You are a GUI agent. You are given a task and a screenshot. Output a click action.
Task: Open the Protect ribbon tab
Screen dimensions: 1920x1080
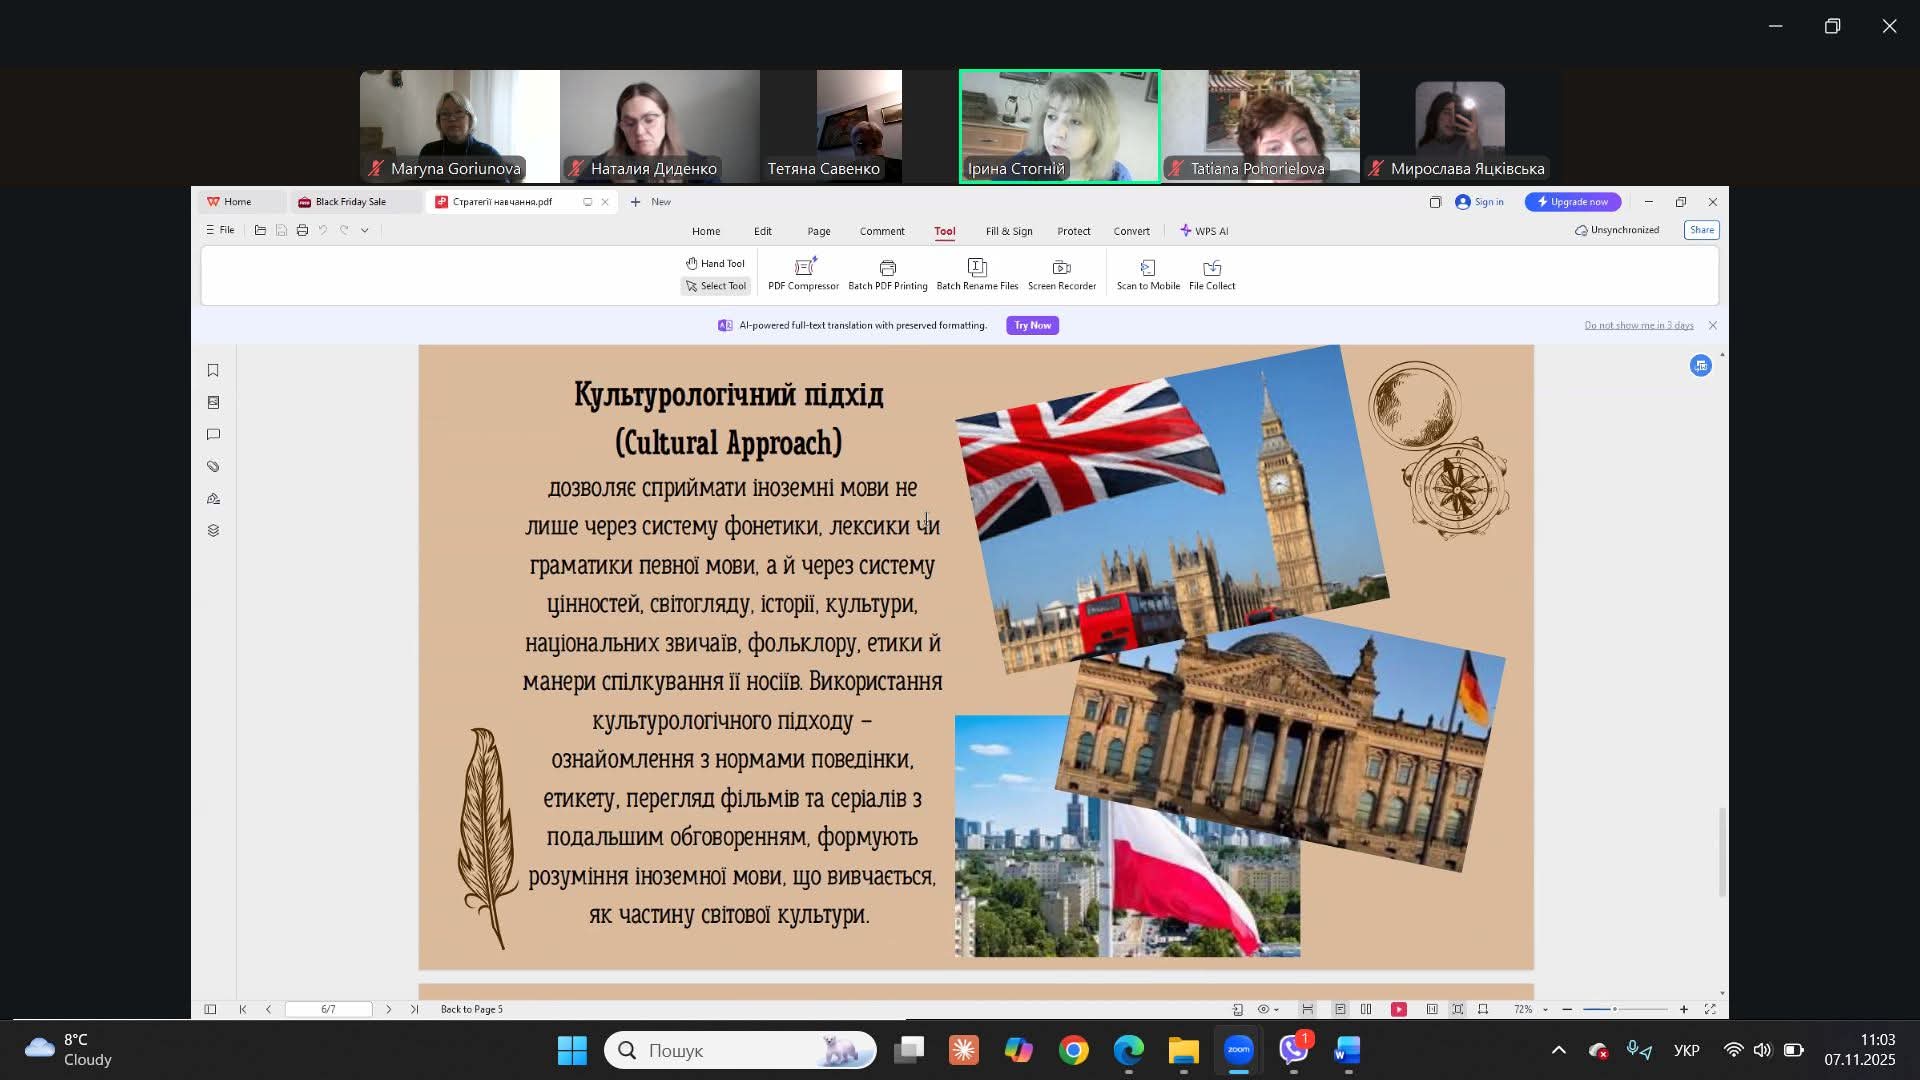[1073, 231]
